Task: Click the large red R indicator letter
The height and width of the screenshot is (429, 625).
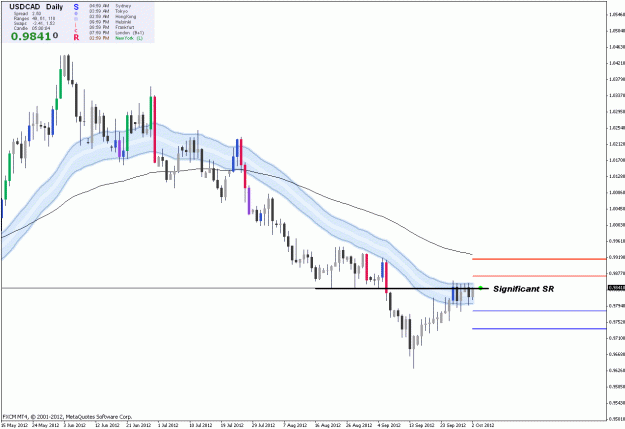Action: [x=76, y=37]
